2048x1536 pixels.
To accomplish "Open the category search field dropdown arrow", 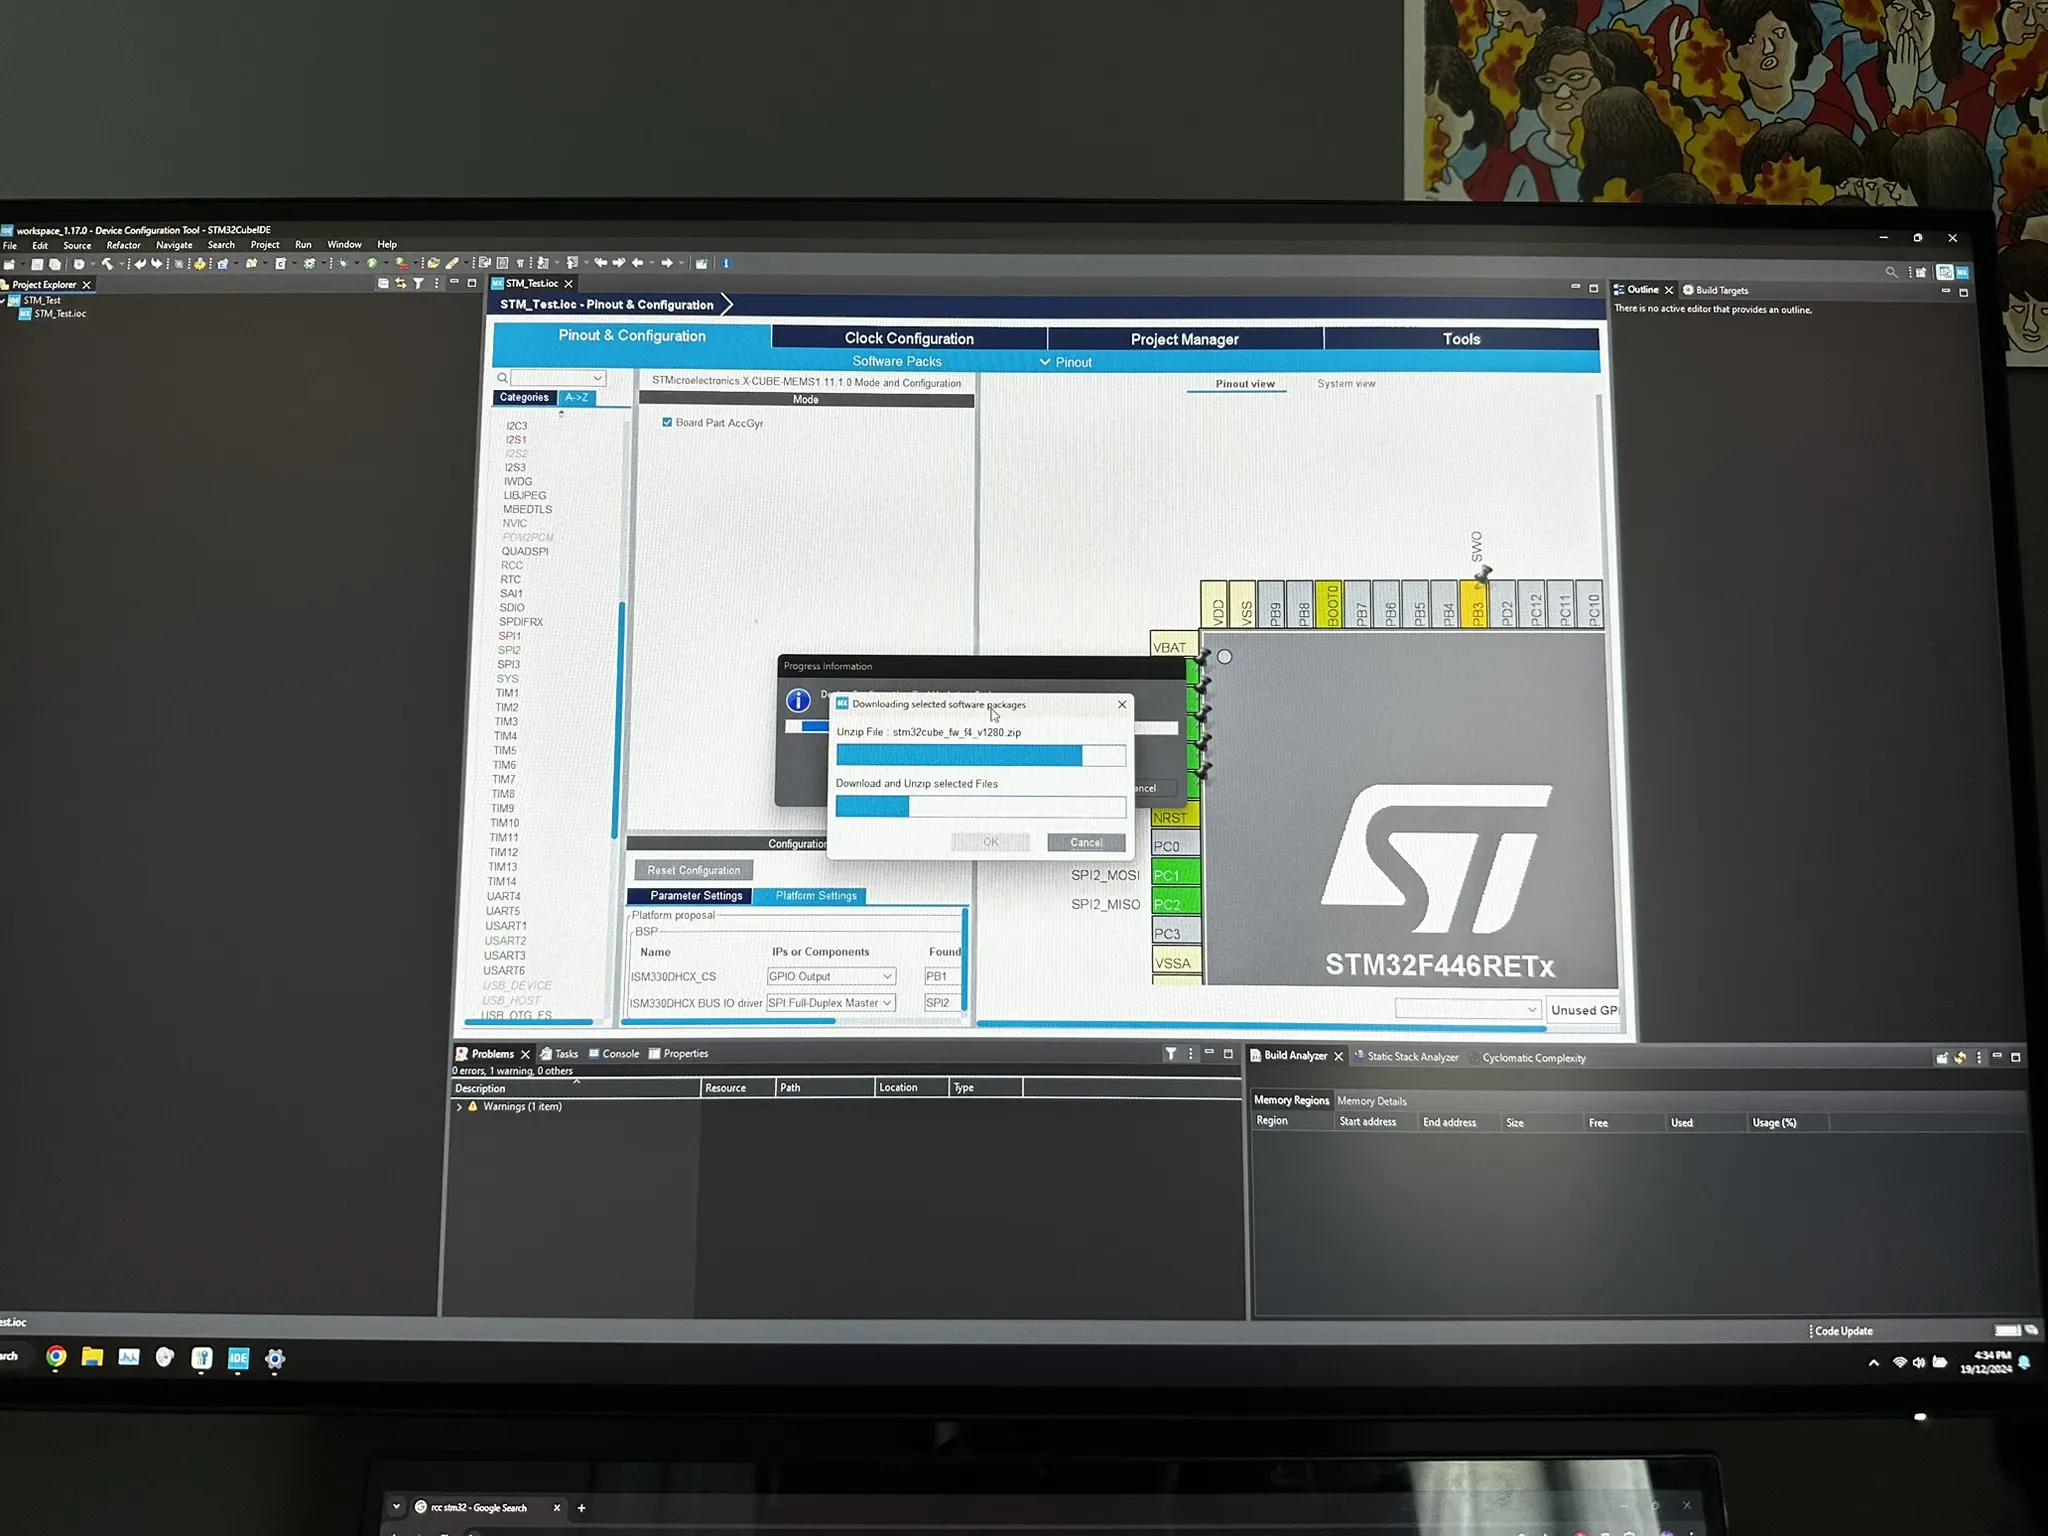I will (x=597, y=378).
